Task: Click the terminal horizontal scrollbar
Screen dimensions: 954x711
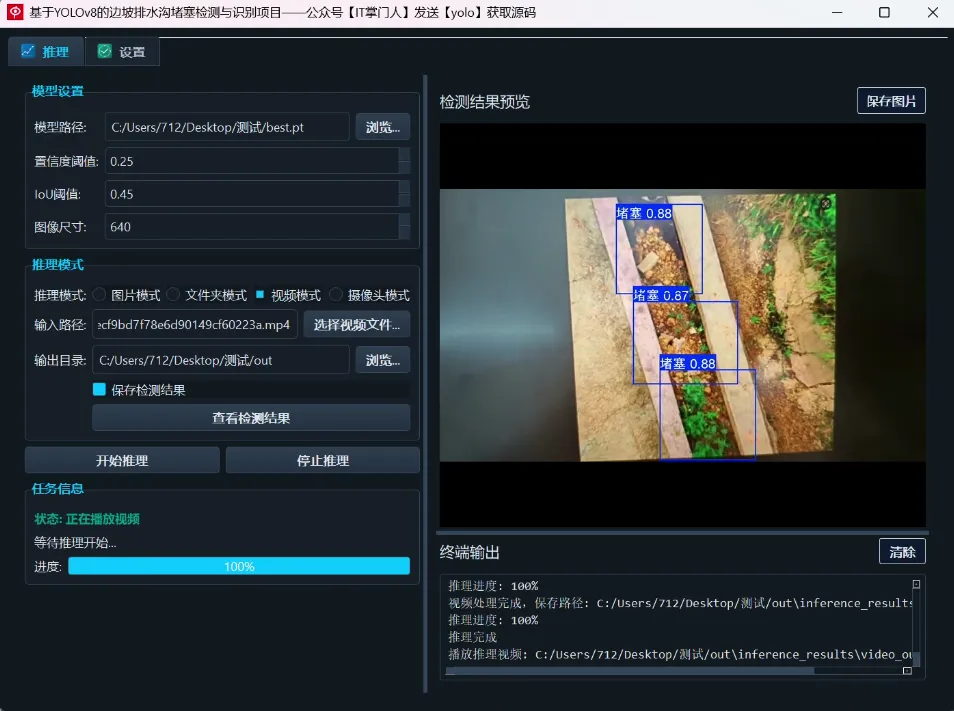Action: pos(630,671)
